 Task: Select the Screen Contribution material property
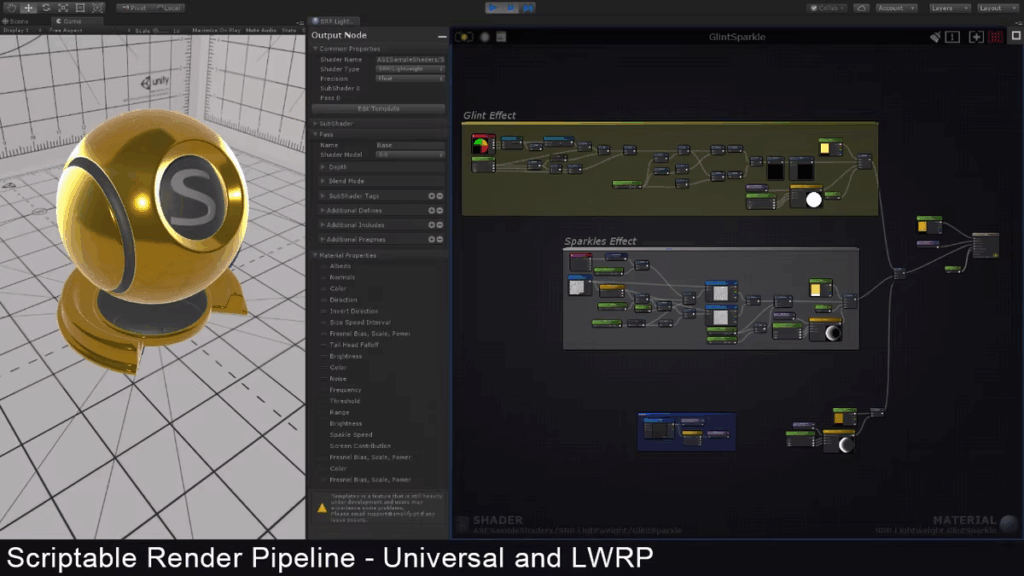(360, 446)
